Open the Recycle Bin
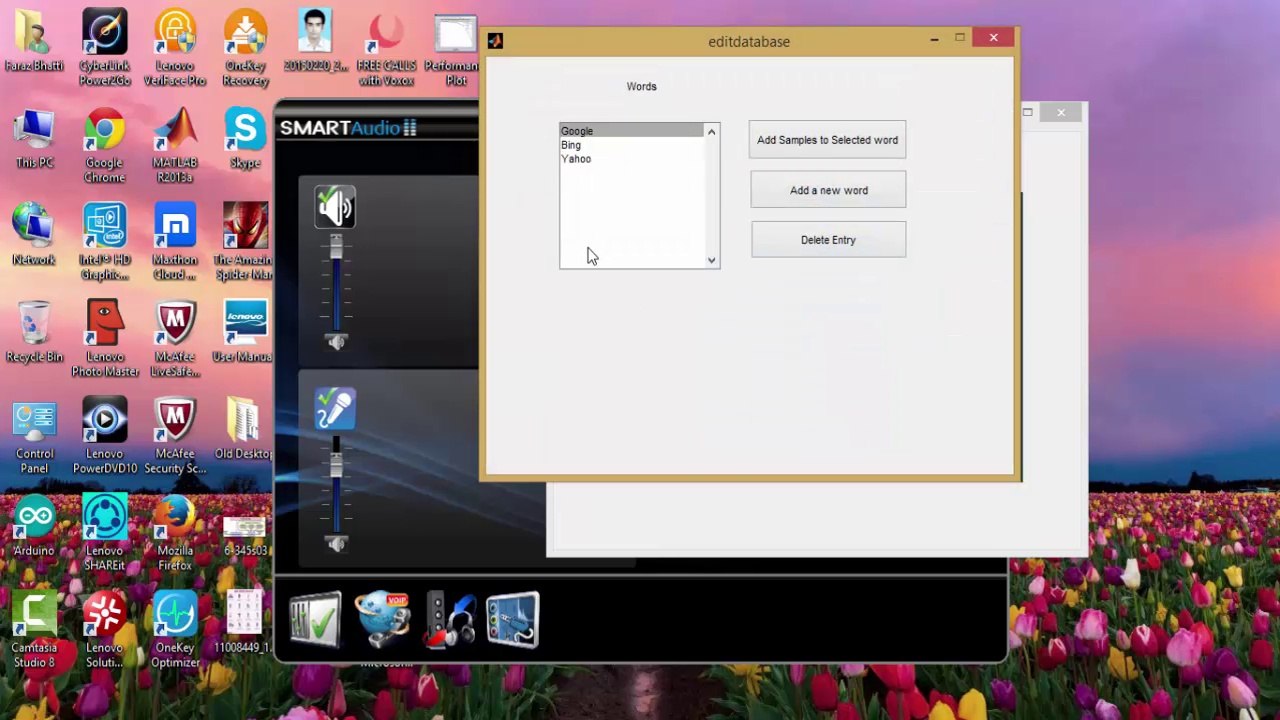Screen dimensions: 1280x720 point(34,332)
